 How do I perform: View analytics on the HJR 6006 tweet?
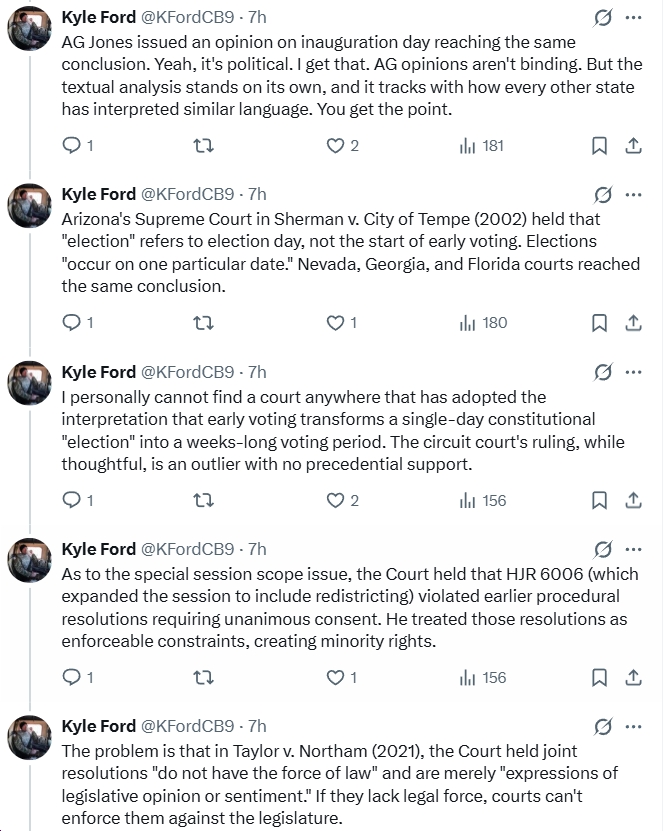point(482,678)
